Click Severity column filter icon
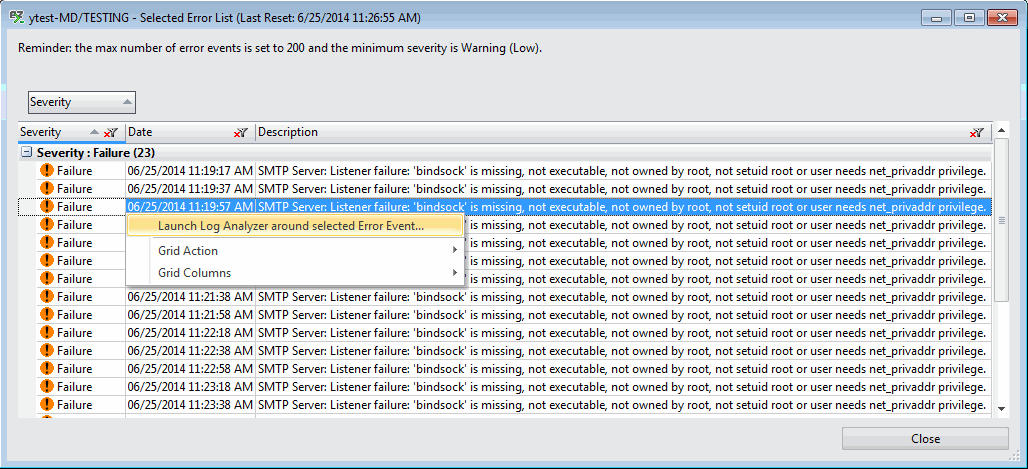The height and width of the screenshot is (469, 1028). 112,132
